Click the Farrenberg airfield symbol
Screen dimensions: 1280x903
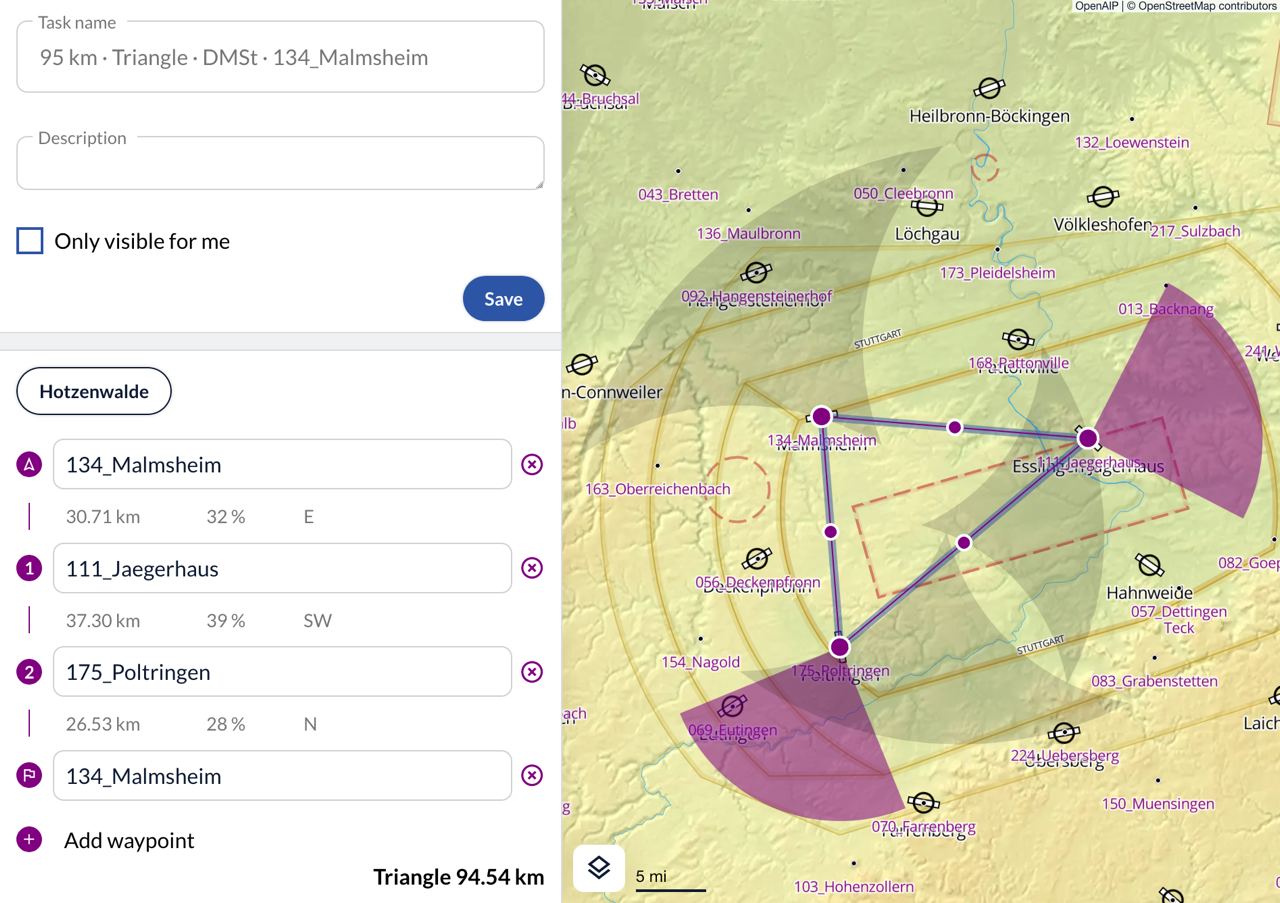[x=923, y=803]
